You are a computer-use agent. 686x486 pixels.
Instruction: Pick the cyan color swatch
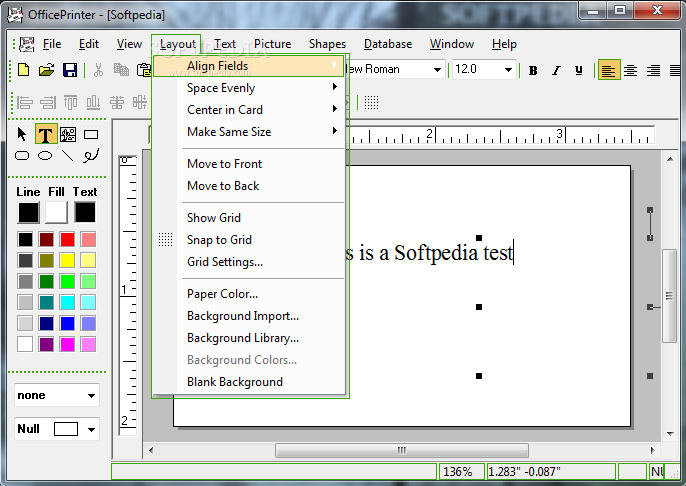pyautogui.click(x=67, y=302)
